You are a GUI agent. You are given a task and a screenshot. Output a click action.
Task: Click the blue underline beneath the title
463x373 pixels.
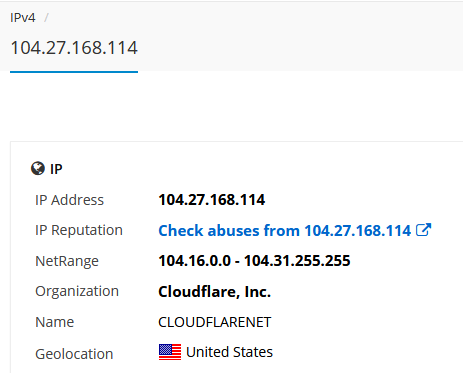click(74, 72)
